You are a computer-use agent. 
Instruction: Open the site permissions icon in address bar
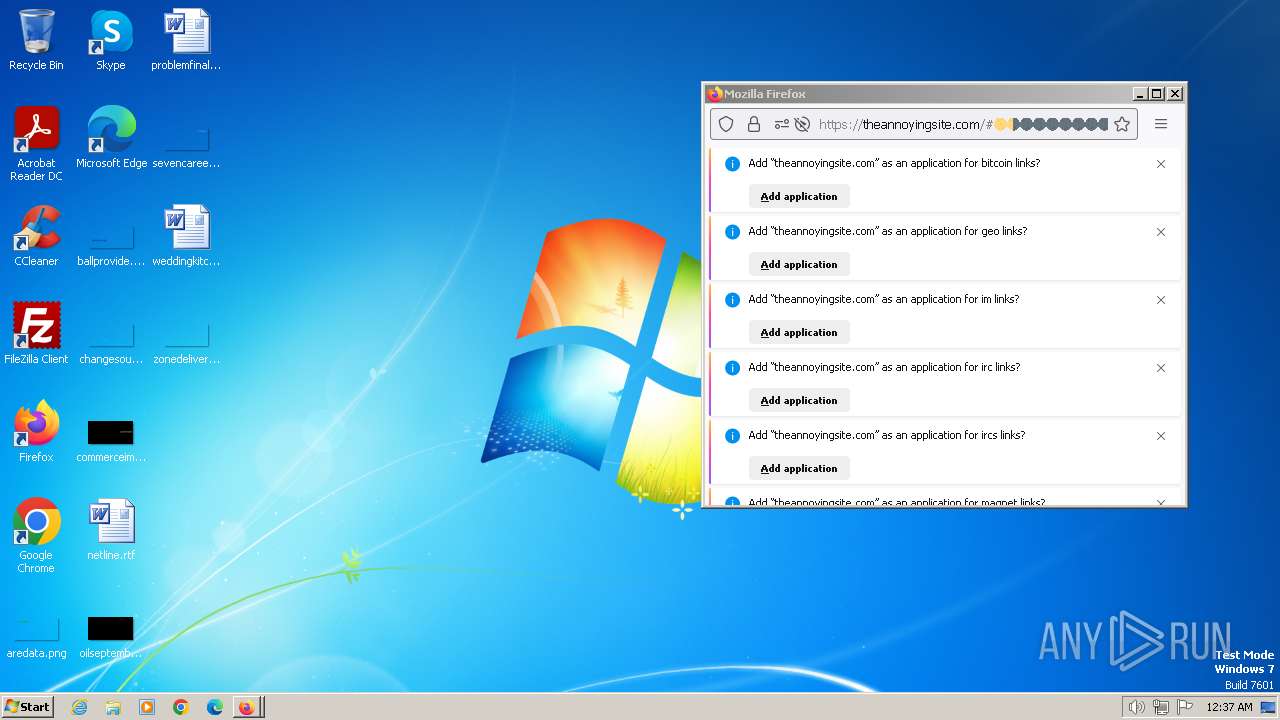[782, 124]
